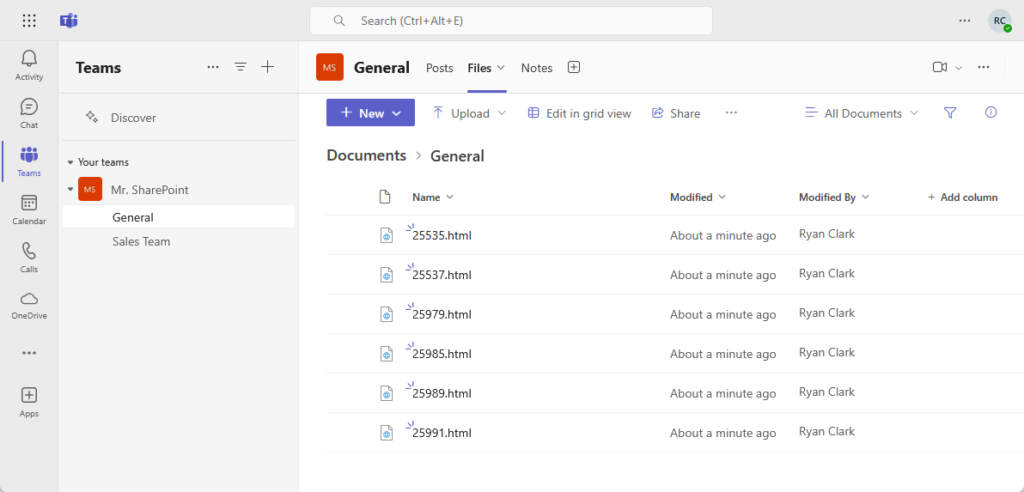1024x492 pixels.
Task: Add a tab with the plus icon
Action: point(573,67)
